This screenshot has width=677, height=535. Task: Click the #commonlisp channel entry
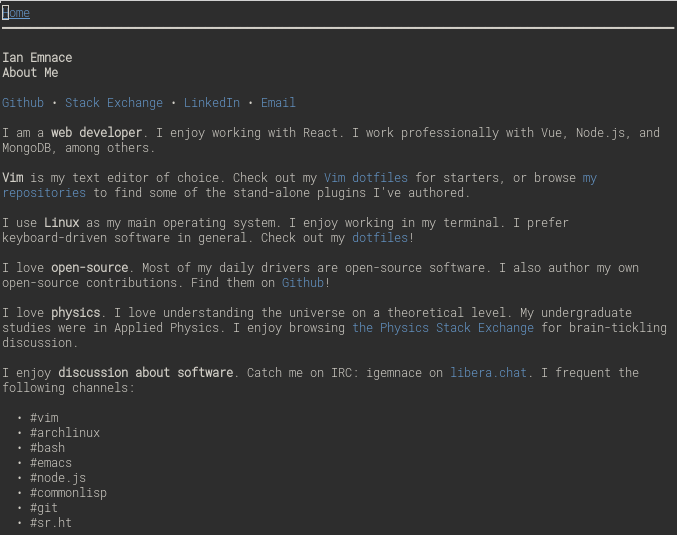[x=68, y=493]
